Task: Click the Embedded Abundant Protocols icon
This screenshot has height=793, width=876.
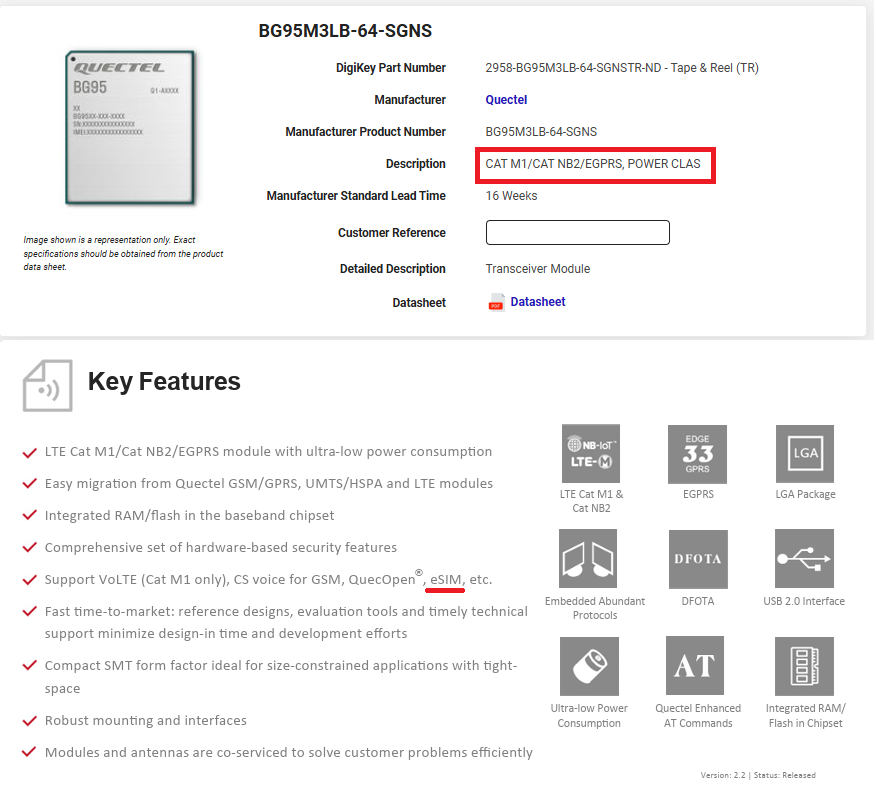Action: point(588,559)
